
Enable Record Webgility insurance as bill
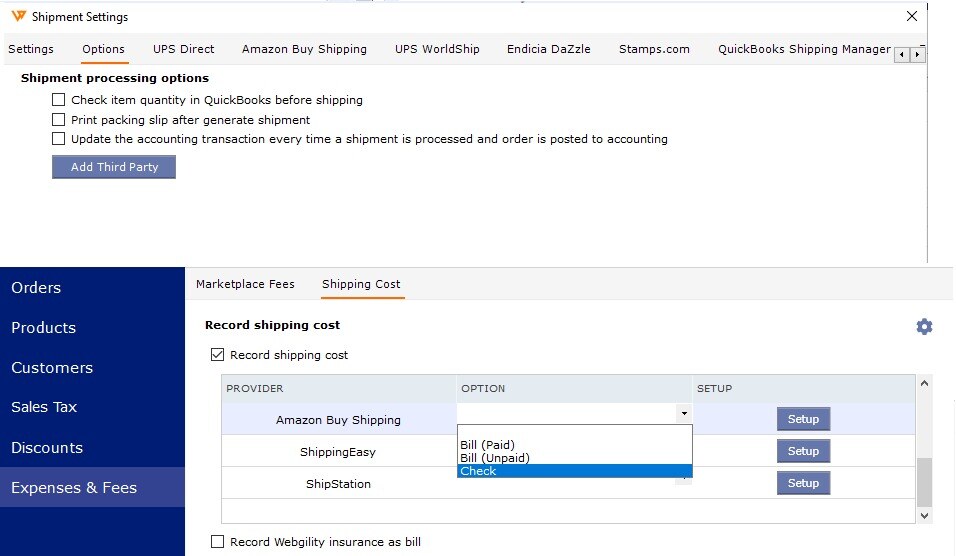[x=217, y=541]
